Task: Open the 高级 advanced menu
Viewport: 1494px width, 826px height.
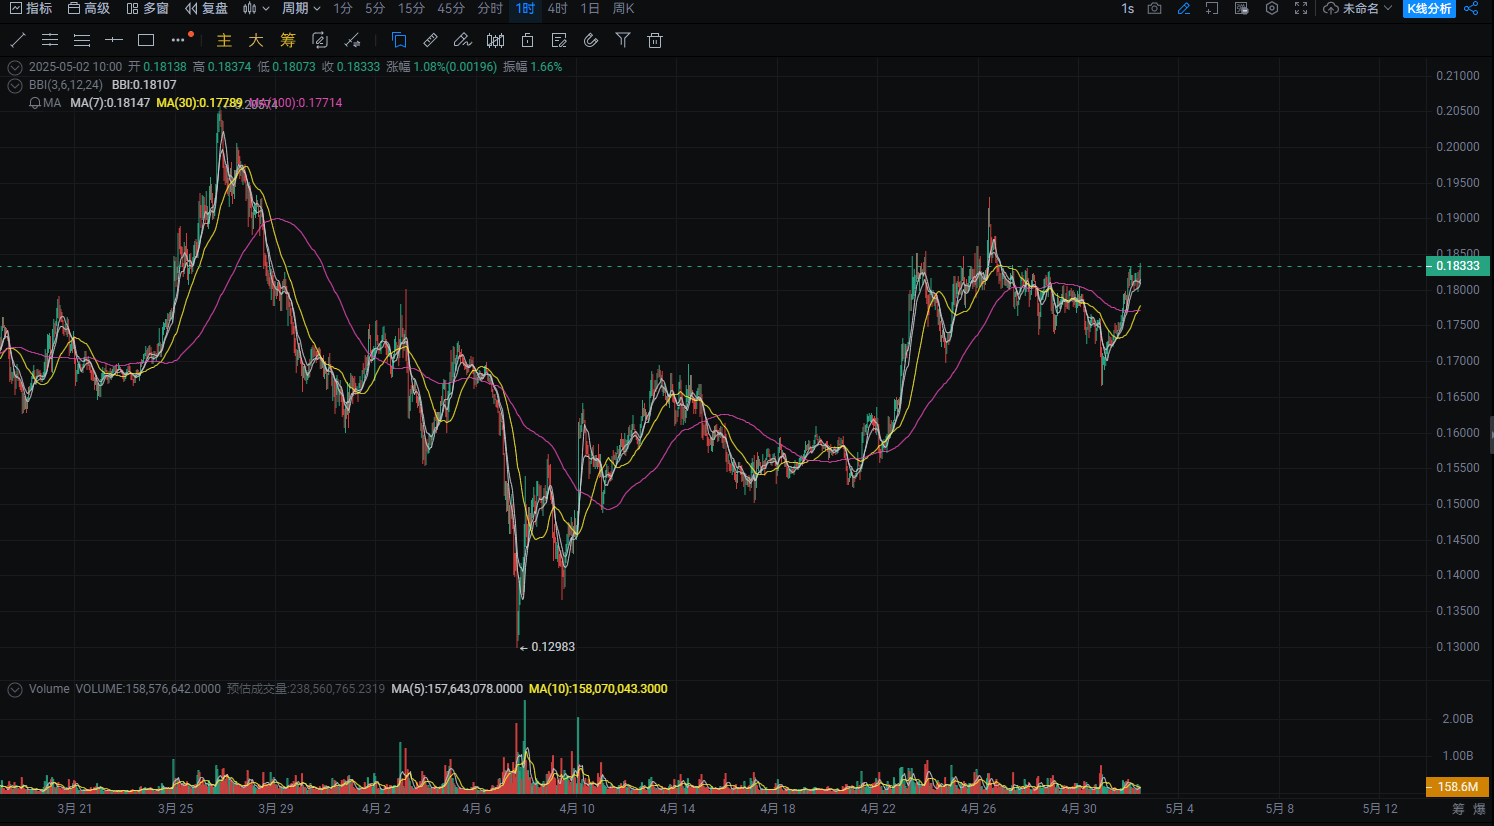Action: click(x=88, y=8)
